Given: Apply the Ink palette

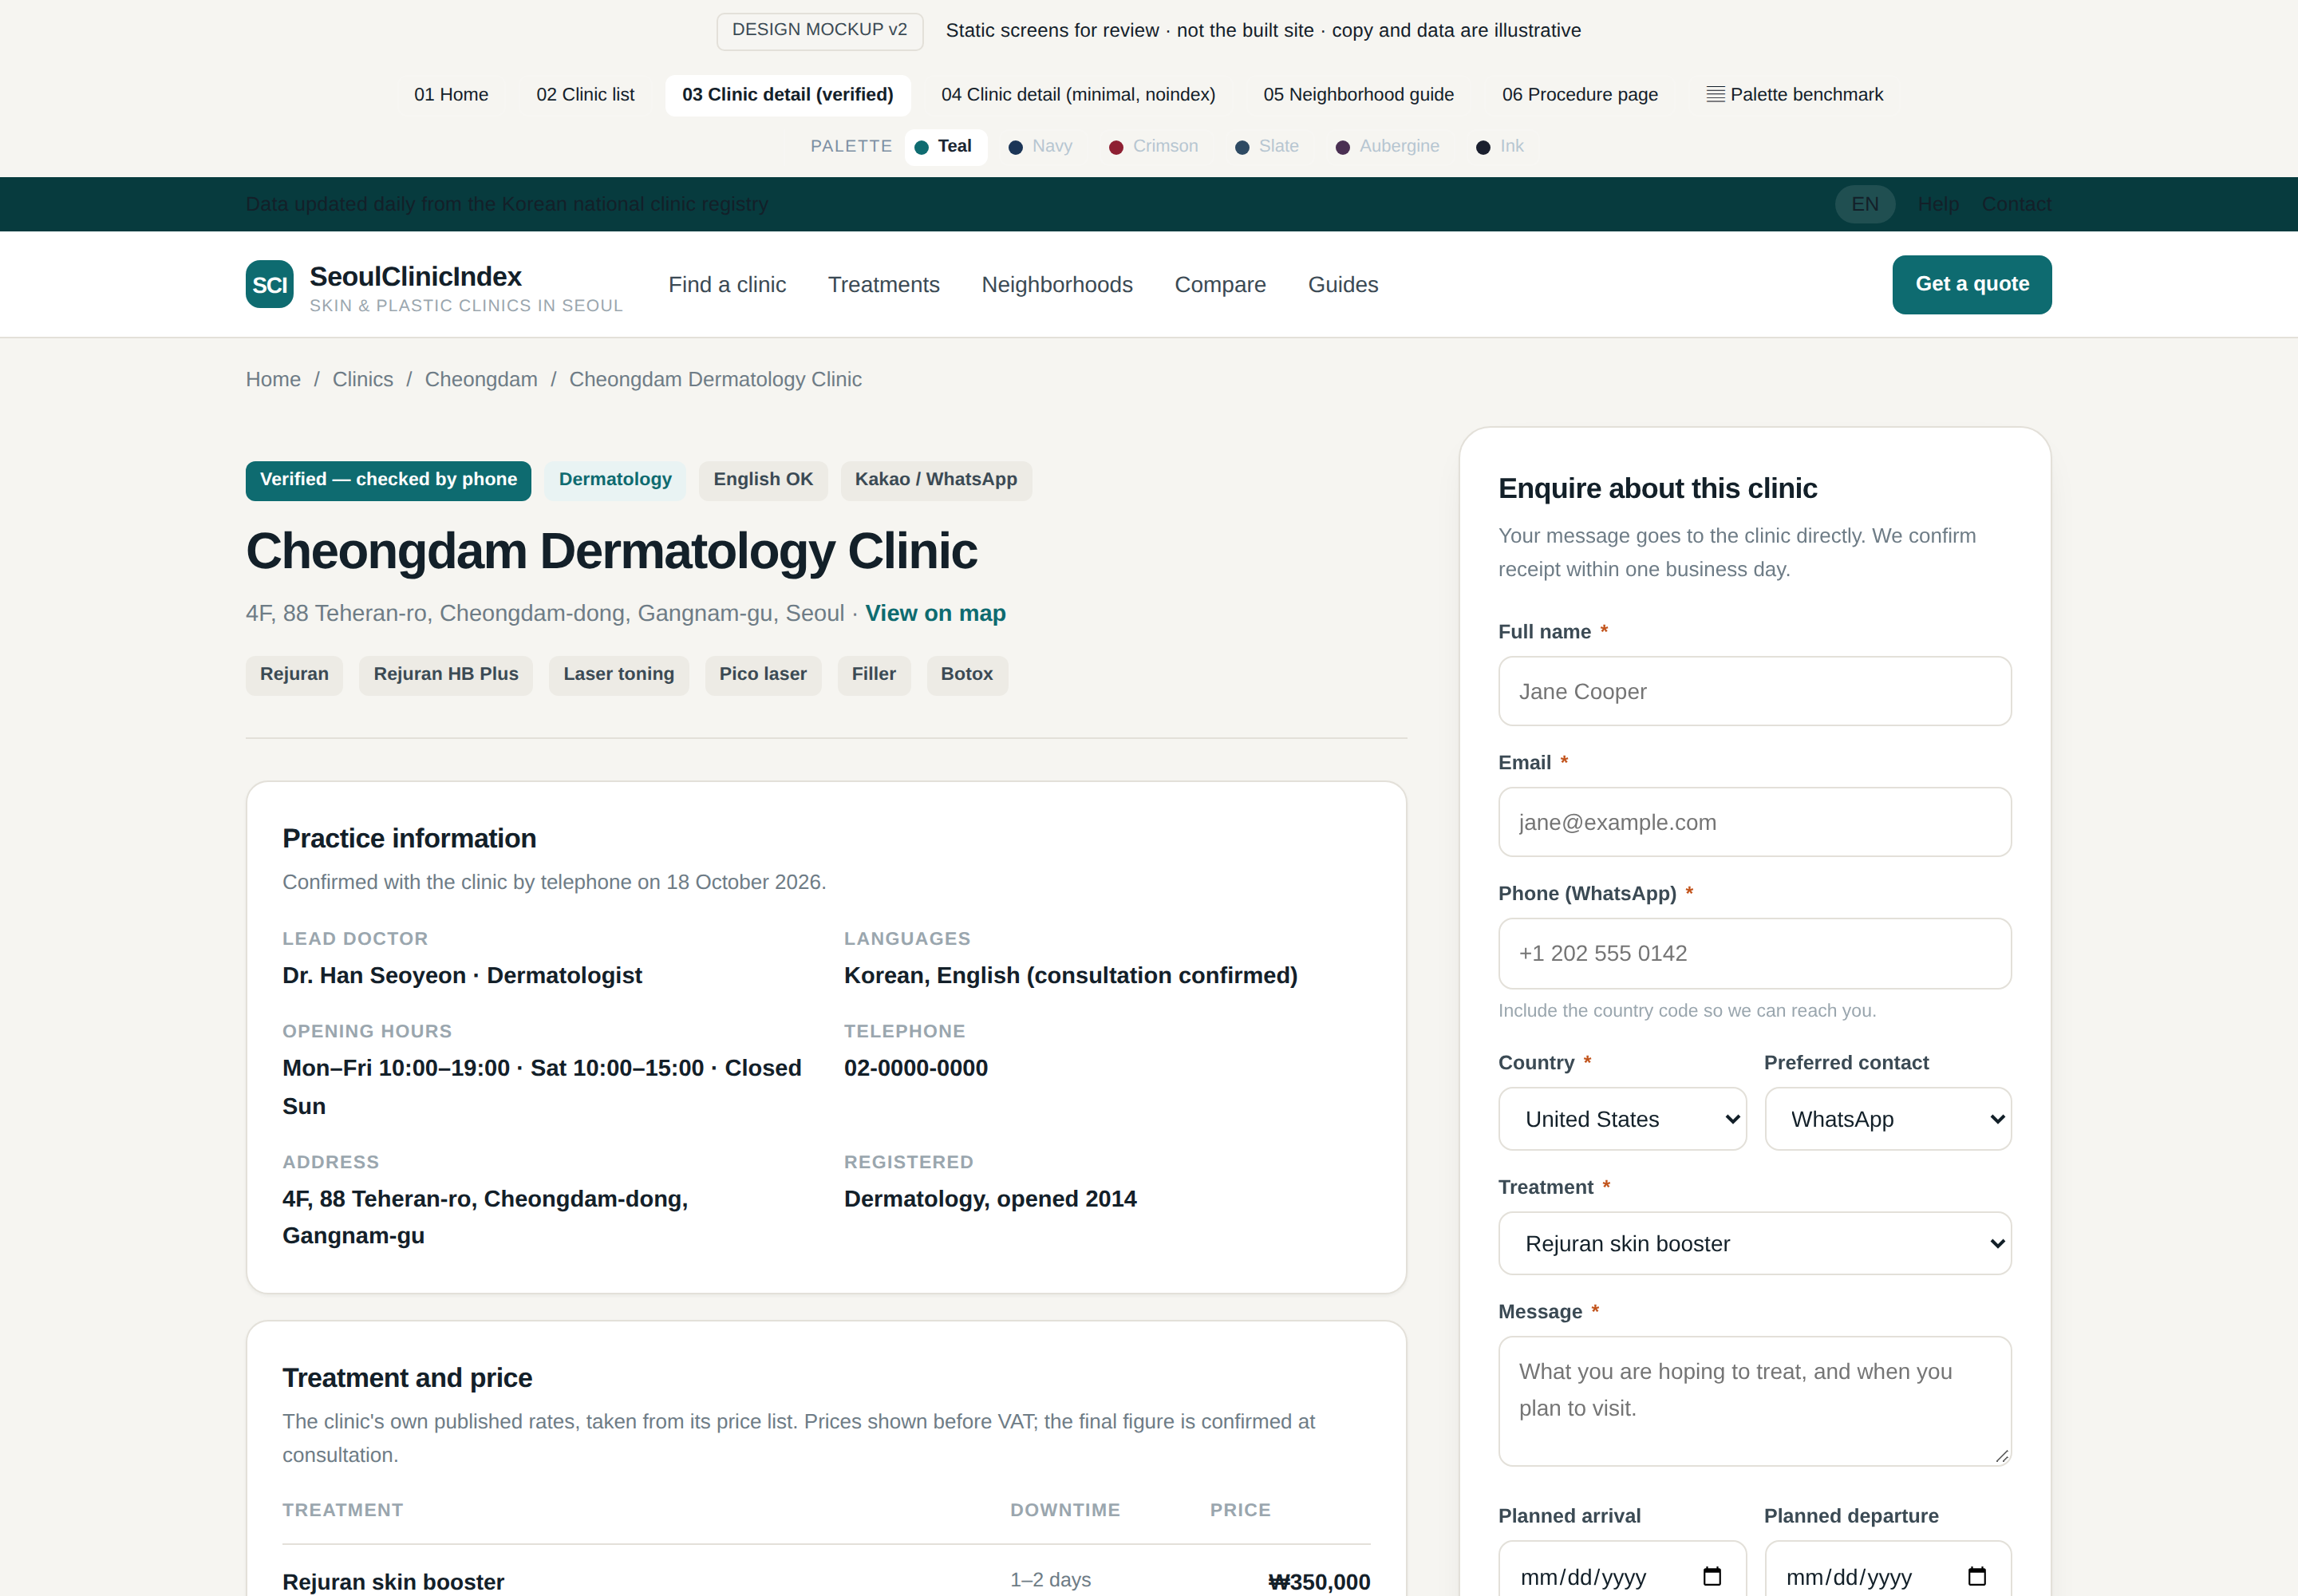Looking at the screenshot, I should click(1500, 147).
